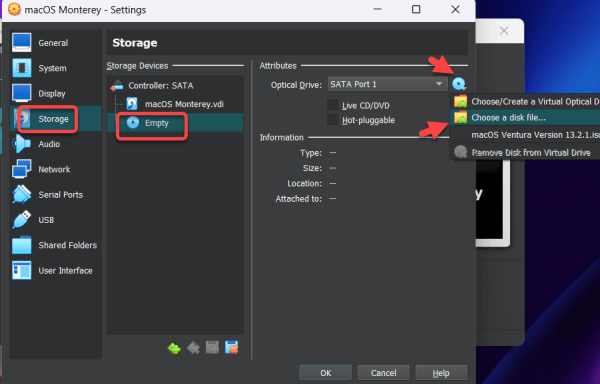
Task: Close the macOS Monterey Settings window
Action: pyautogui.click(x=455, y=10)
